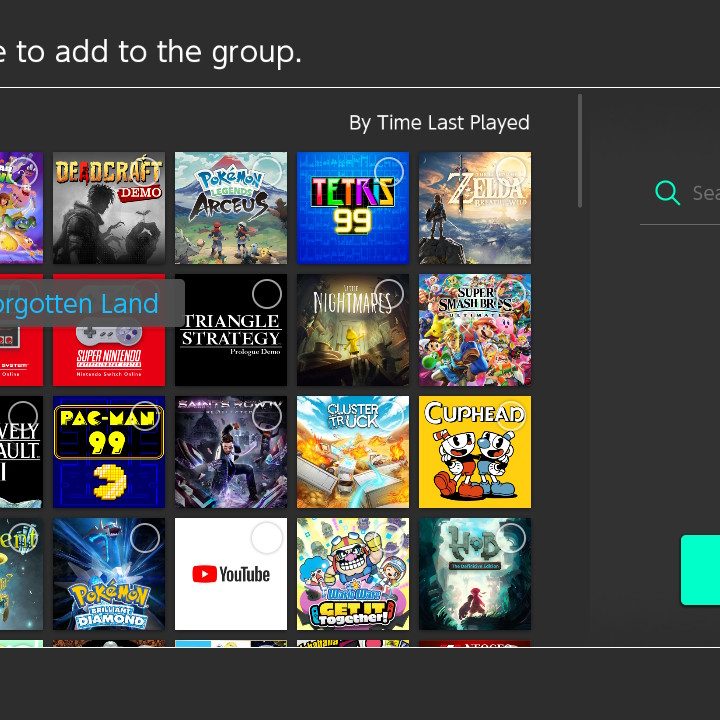The height and width of the screenshot is (720, 720).
Task: Click the vertical scrollbar beside the game grid
Action: (580, 151)
